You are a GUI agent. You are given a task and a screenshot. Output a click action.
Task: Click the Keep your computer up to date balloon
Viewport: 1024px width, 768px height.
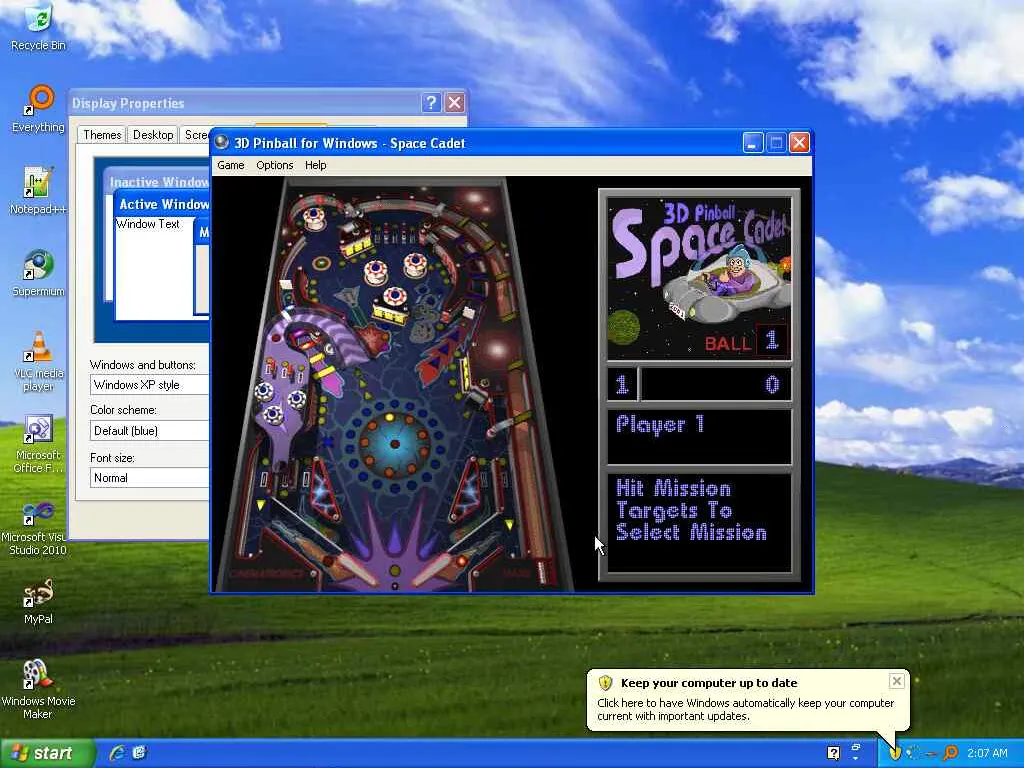point(748,699)
